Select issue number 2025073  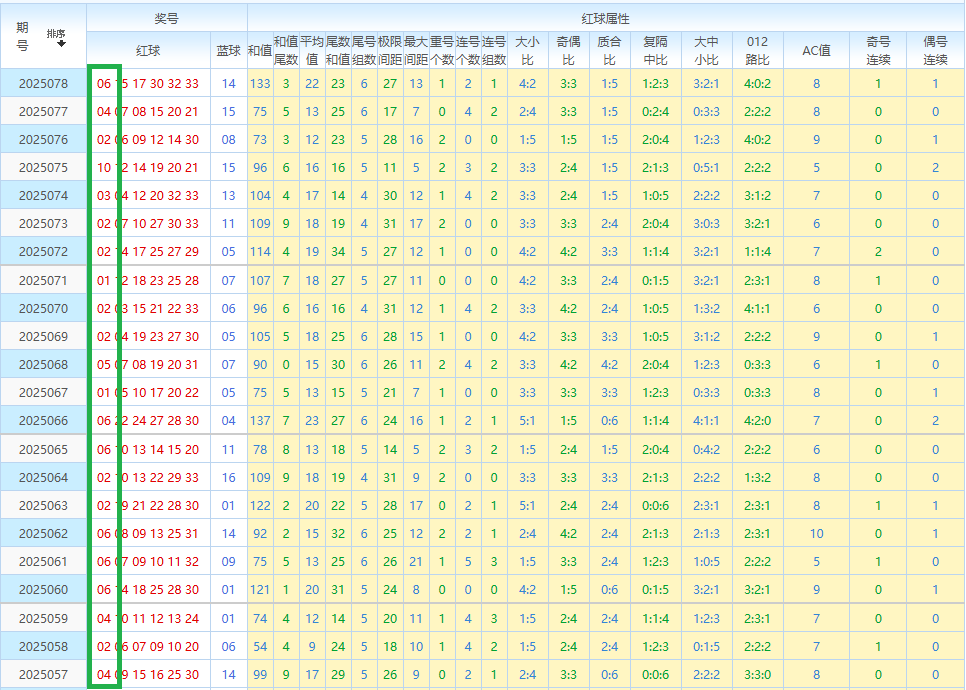pos(43,224)
